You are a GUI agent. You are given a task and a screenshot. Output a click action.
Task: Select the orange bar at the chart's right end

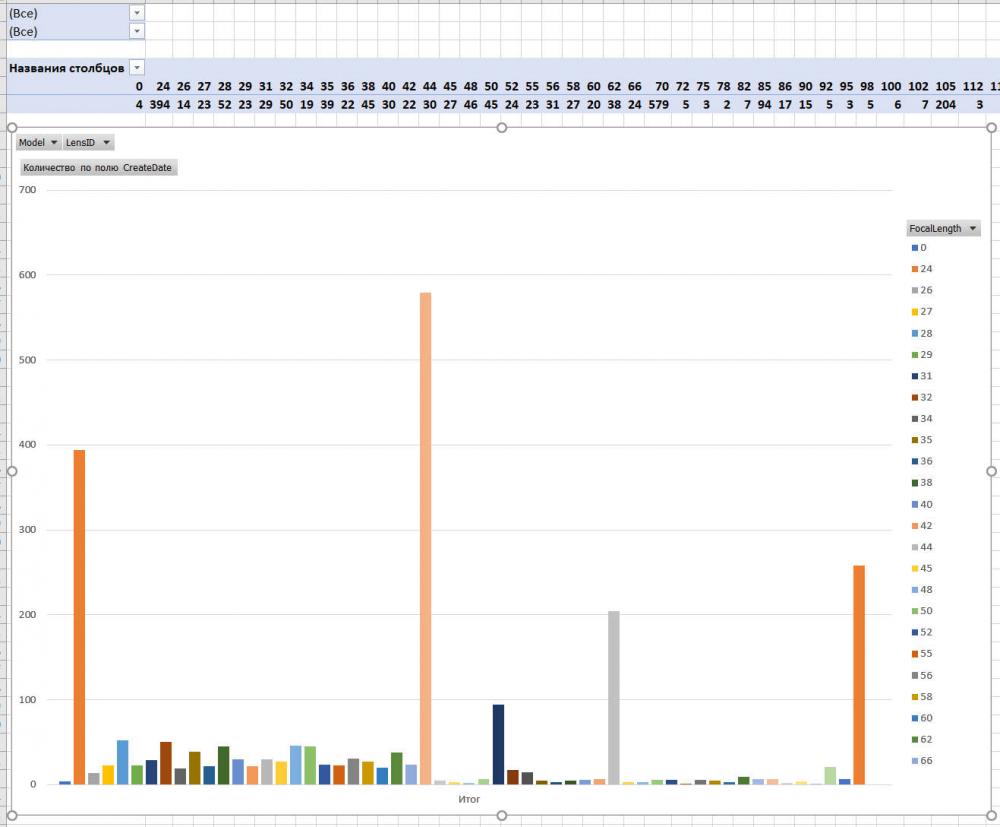pyautogui.click(x=859, y=675)
